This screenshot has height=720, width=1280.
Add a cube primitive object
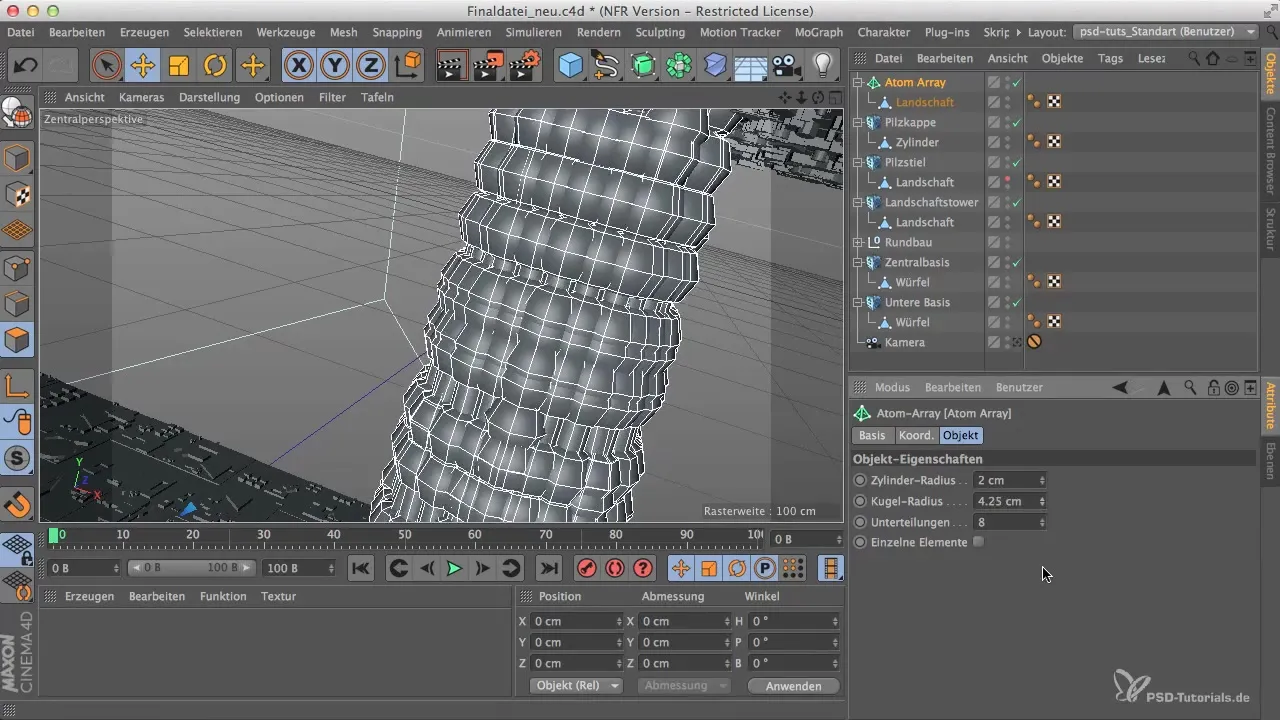(570, 66)
